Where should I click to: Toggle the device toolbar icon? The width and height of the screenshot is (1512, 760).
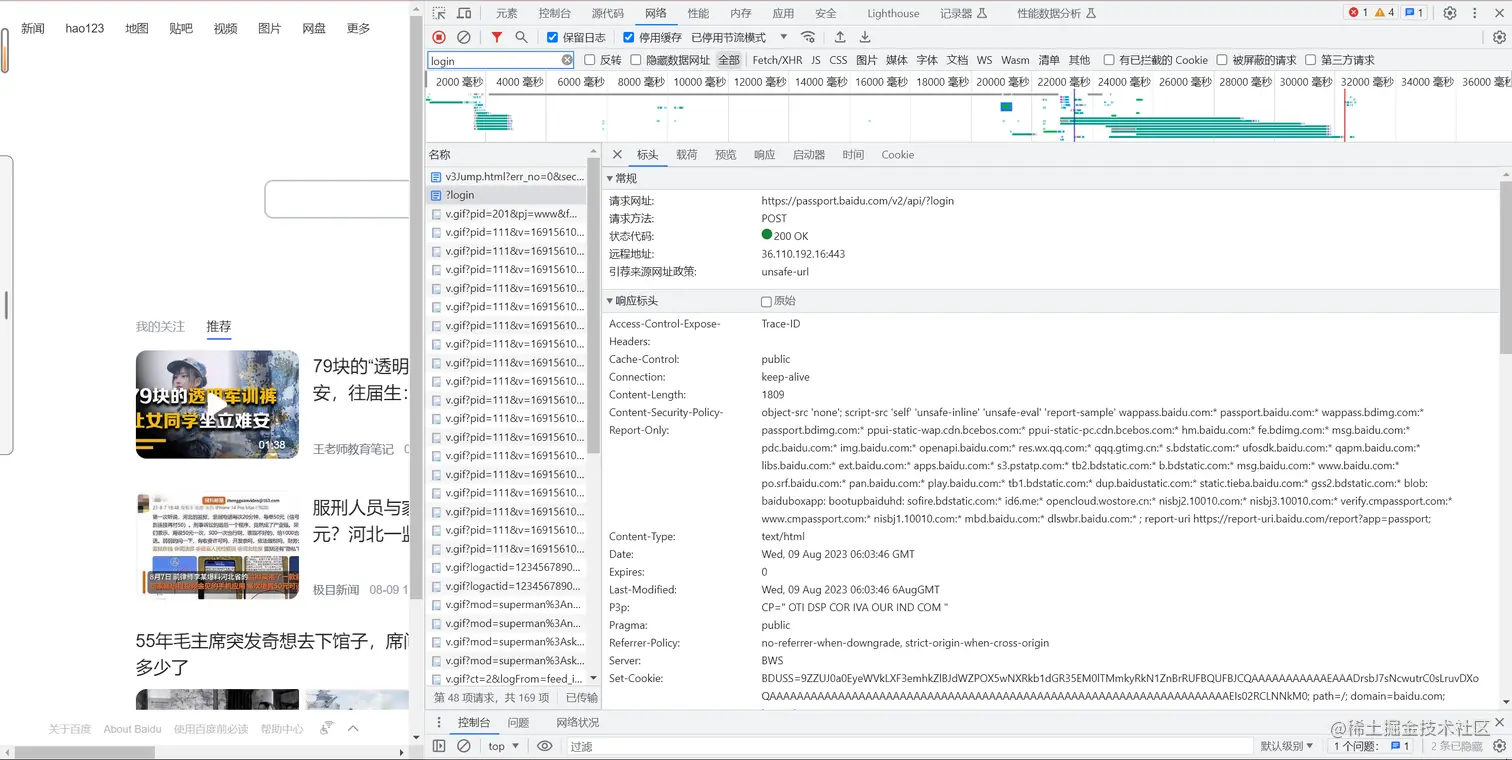[464, 13]
